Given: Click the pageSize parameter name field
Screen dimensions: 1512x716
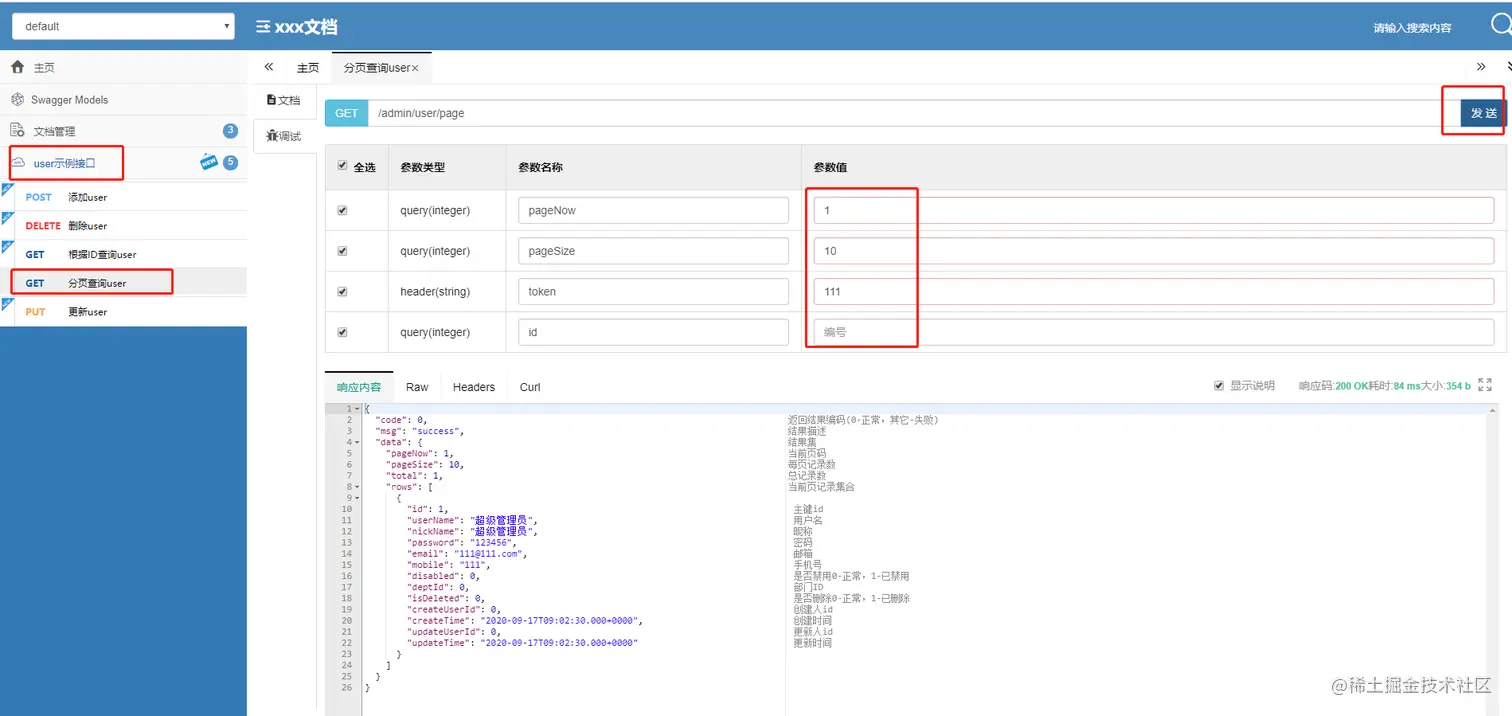Looking at the screenshot, I should pyautogui.click(x=653, y=251).
